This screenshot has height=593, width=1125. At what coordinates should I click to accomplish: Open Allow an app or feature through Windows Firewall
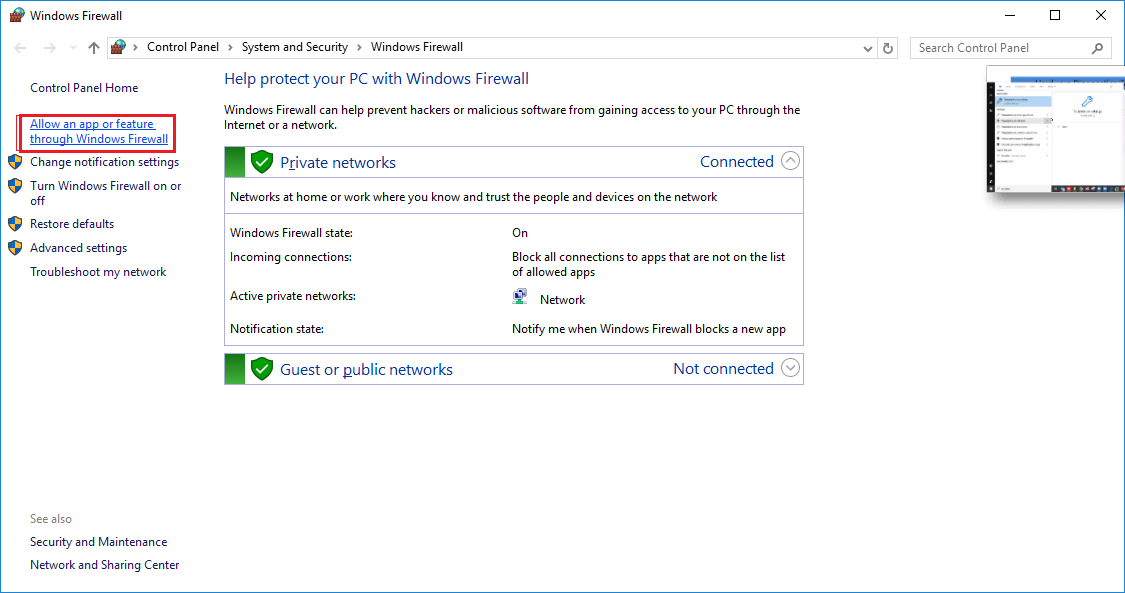[x=99, y=131]
